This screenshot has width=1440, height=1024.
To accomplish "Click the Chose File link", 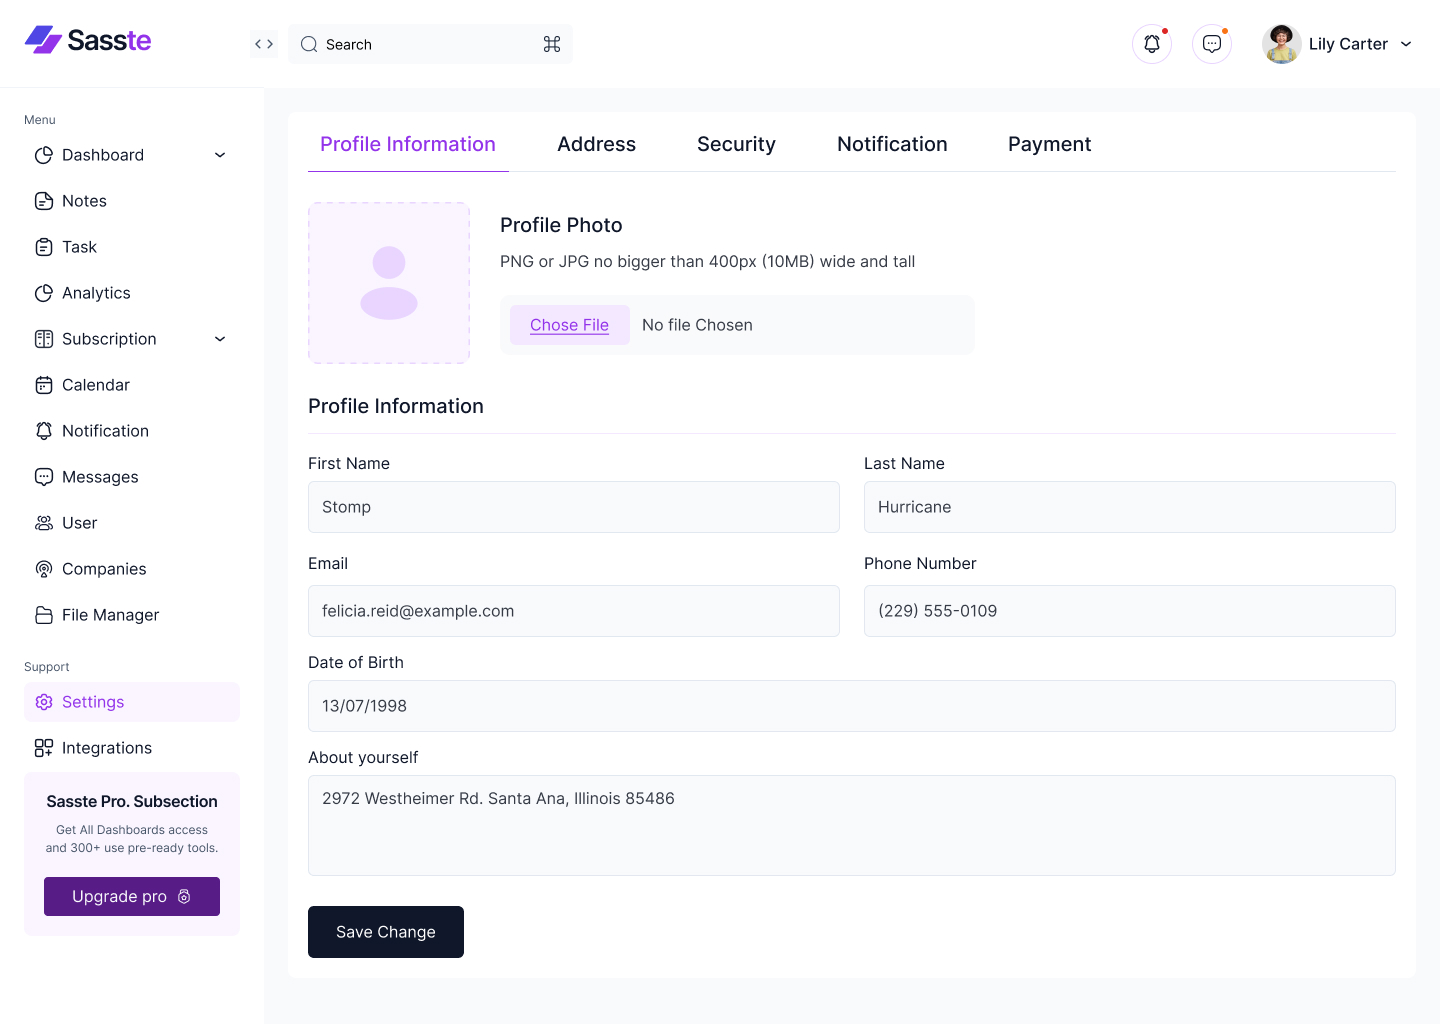I will point(569,325).
